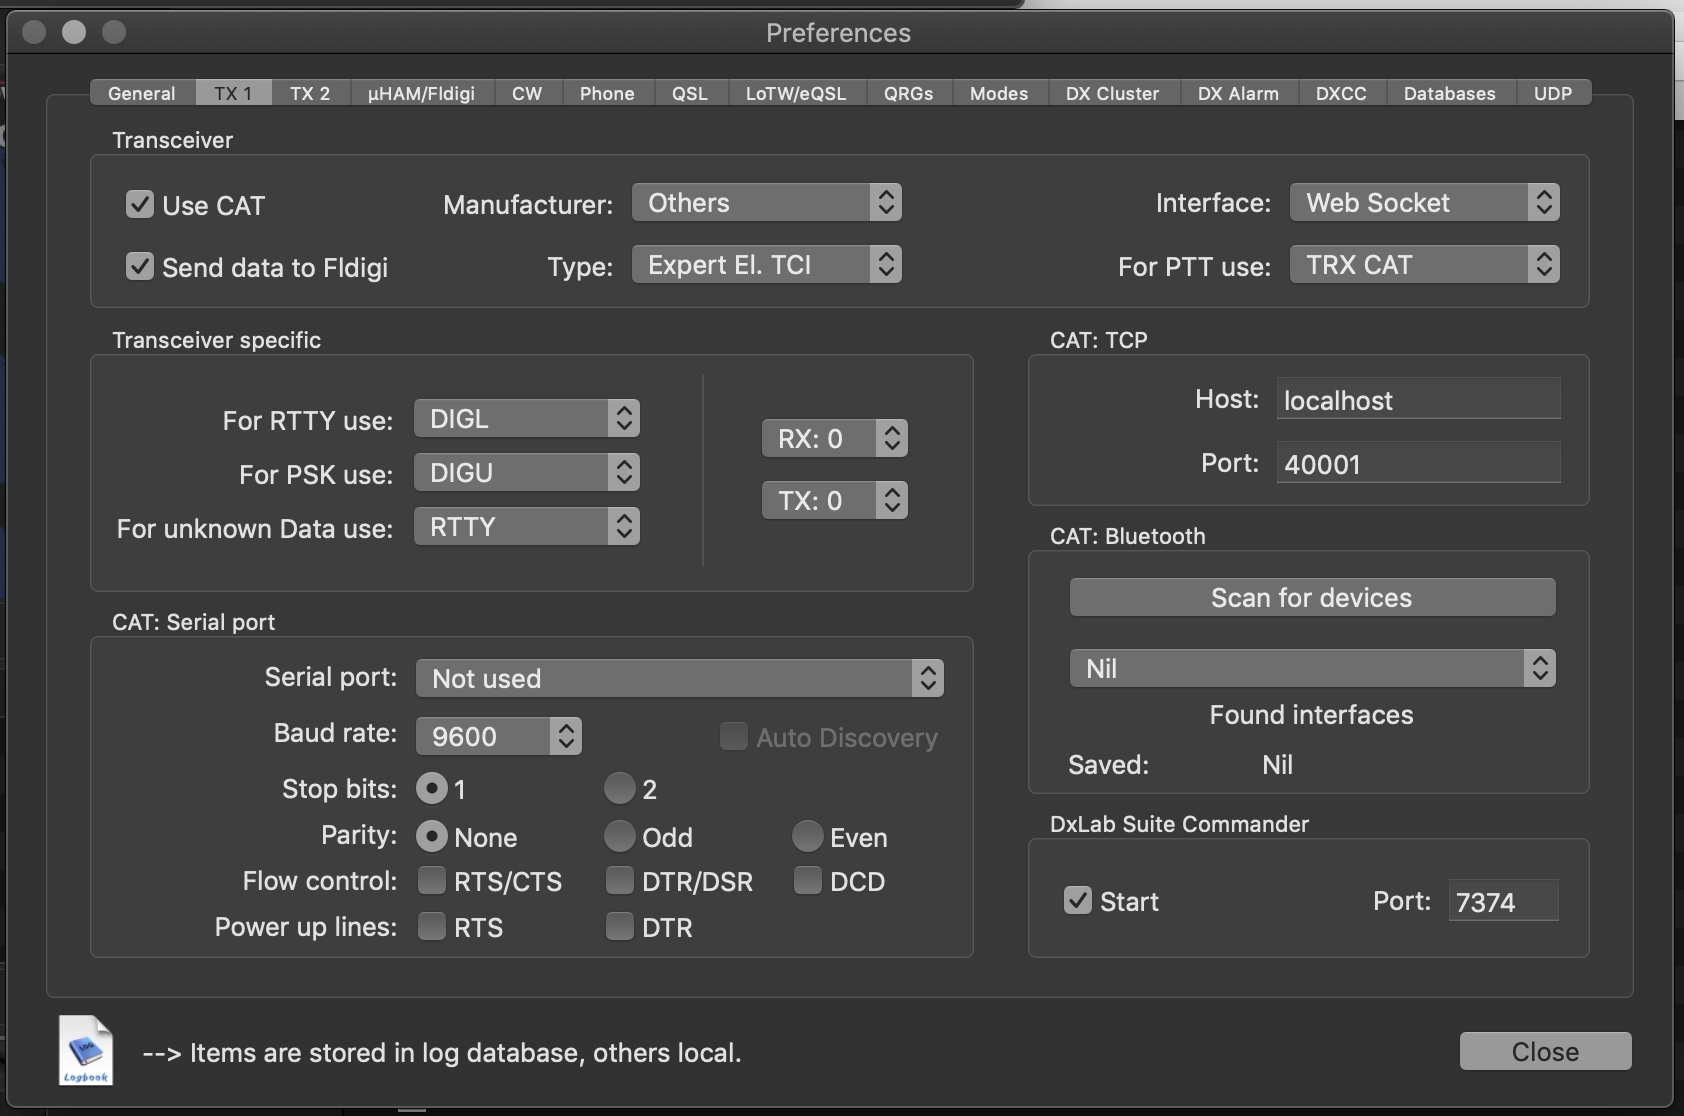1684x1116 pixels.
Task: Expand the Serial port dropdown
Action: [679, 678]
